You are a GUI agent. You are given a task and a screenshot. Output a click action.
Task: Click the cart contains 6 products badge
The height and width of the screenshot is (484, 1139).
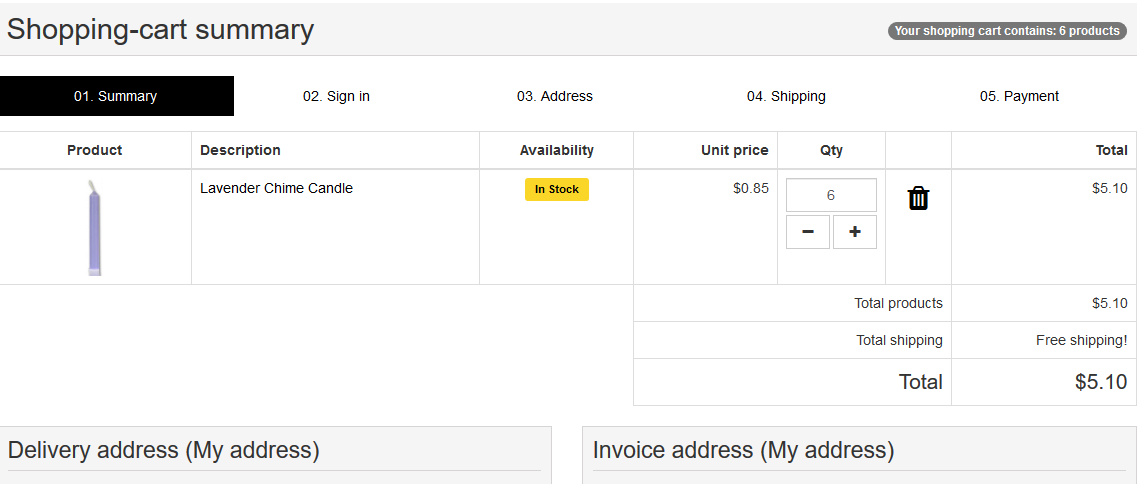click(1006, 31)
